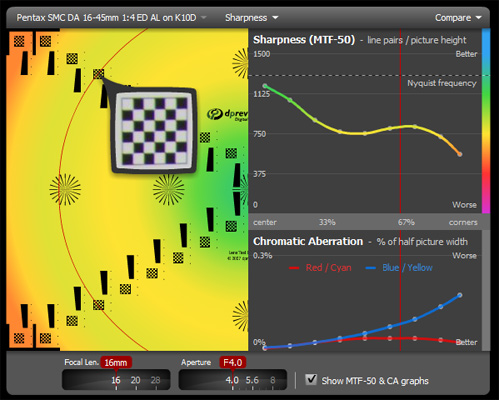Expand the Compare dropdown menu

[x=458, y=18]
